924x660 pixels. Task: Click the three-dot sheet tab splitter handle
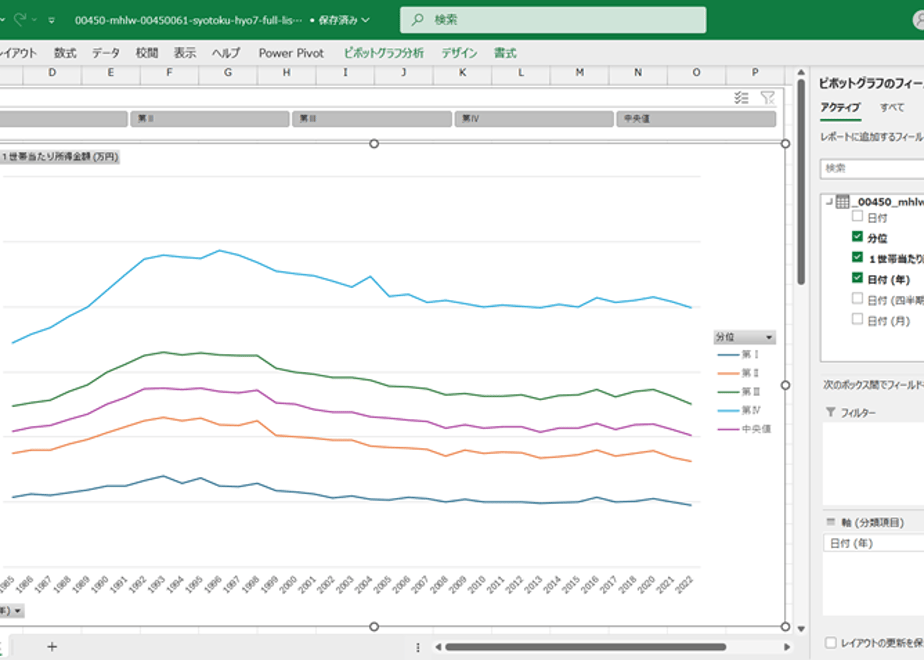click(418, 647)
